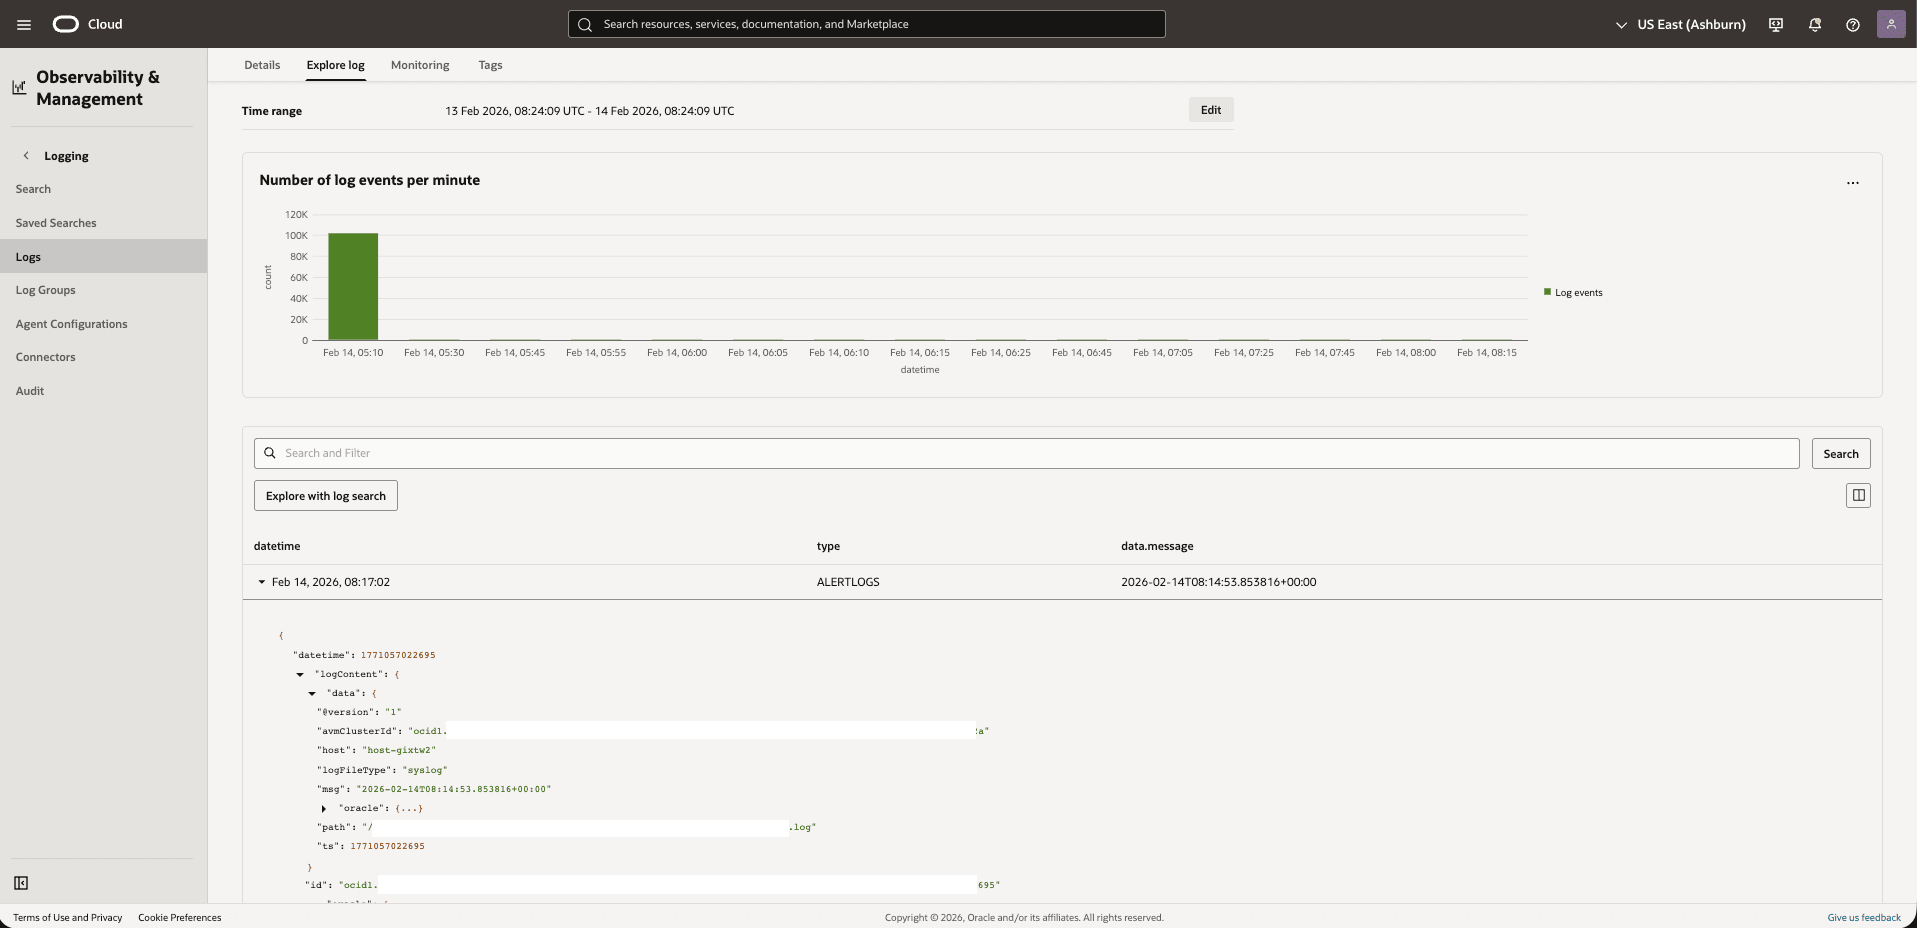Open Audit in sidebar
This screenshot has height=928, width=1917.
coord(30,391)
